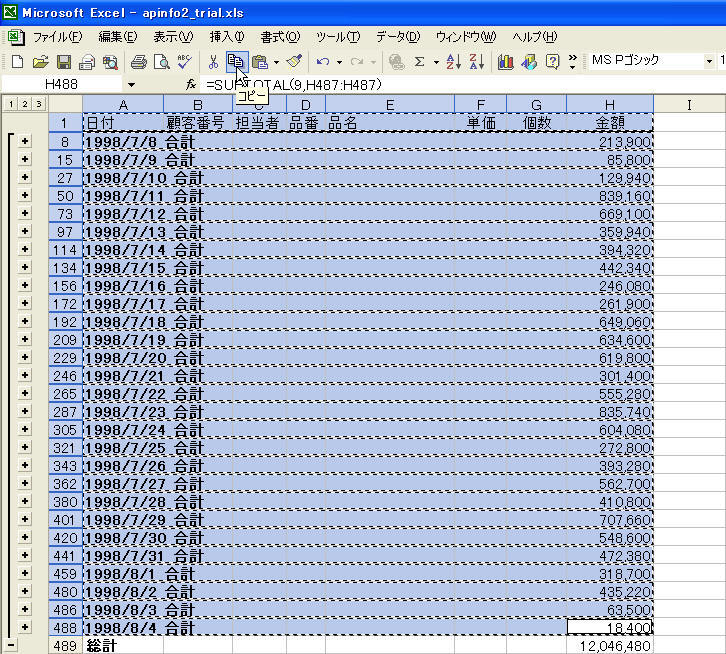Click the Sort Ascending icon
Image resolution: width=726 pixels, height=654 pixels.
pos(452,62)
